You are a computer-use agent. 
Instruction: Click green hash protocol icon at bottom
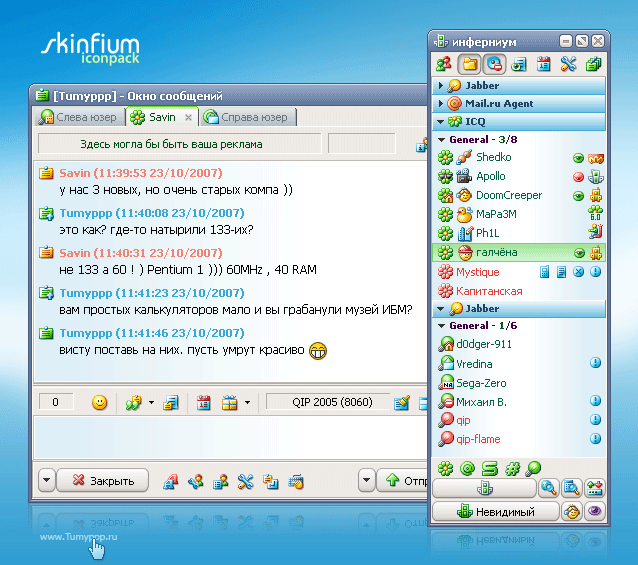[x=512, y=469]
